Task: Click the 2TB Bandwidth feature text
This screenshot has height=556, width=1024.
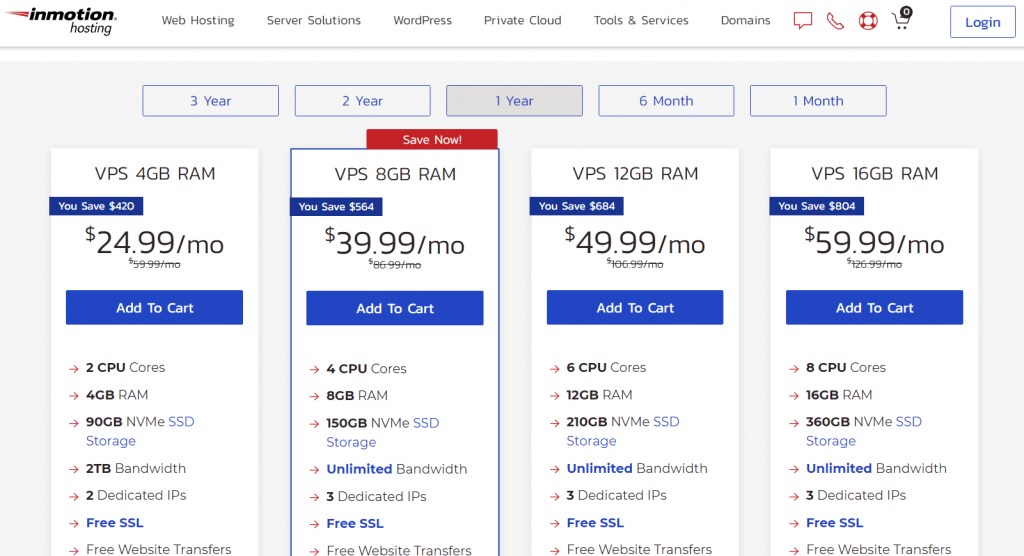Action: 136,468
